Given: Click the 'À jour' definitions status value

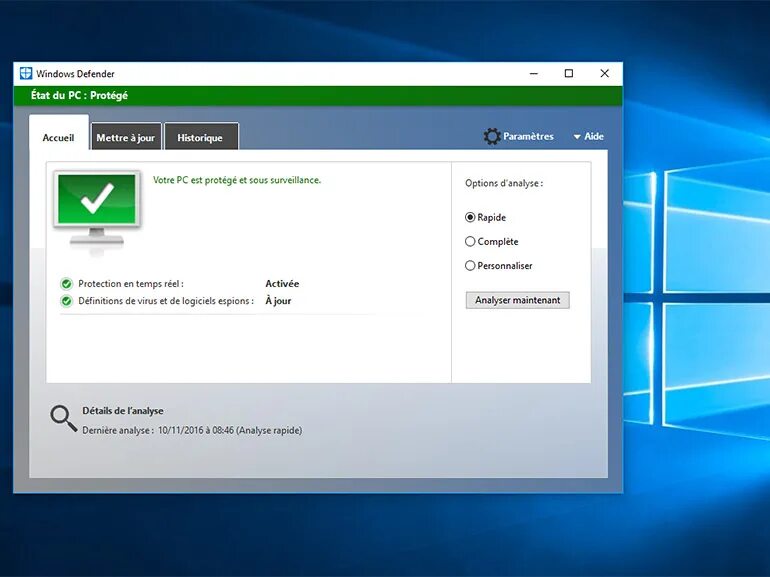Looking at the screenshot, I should point(278,301).
